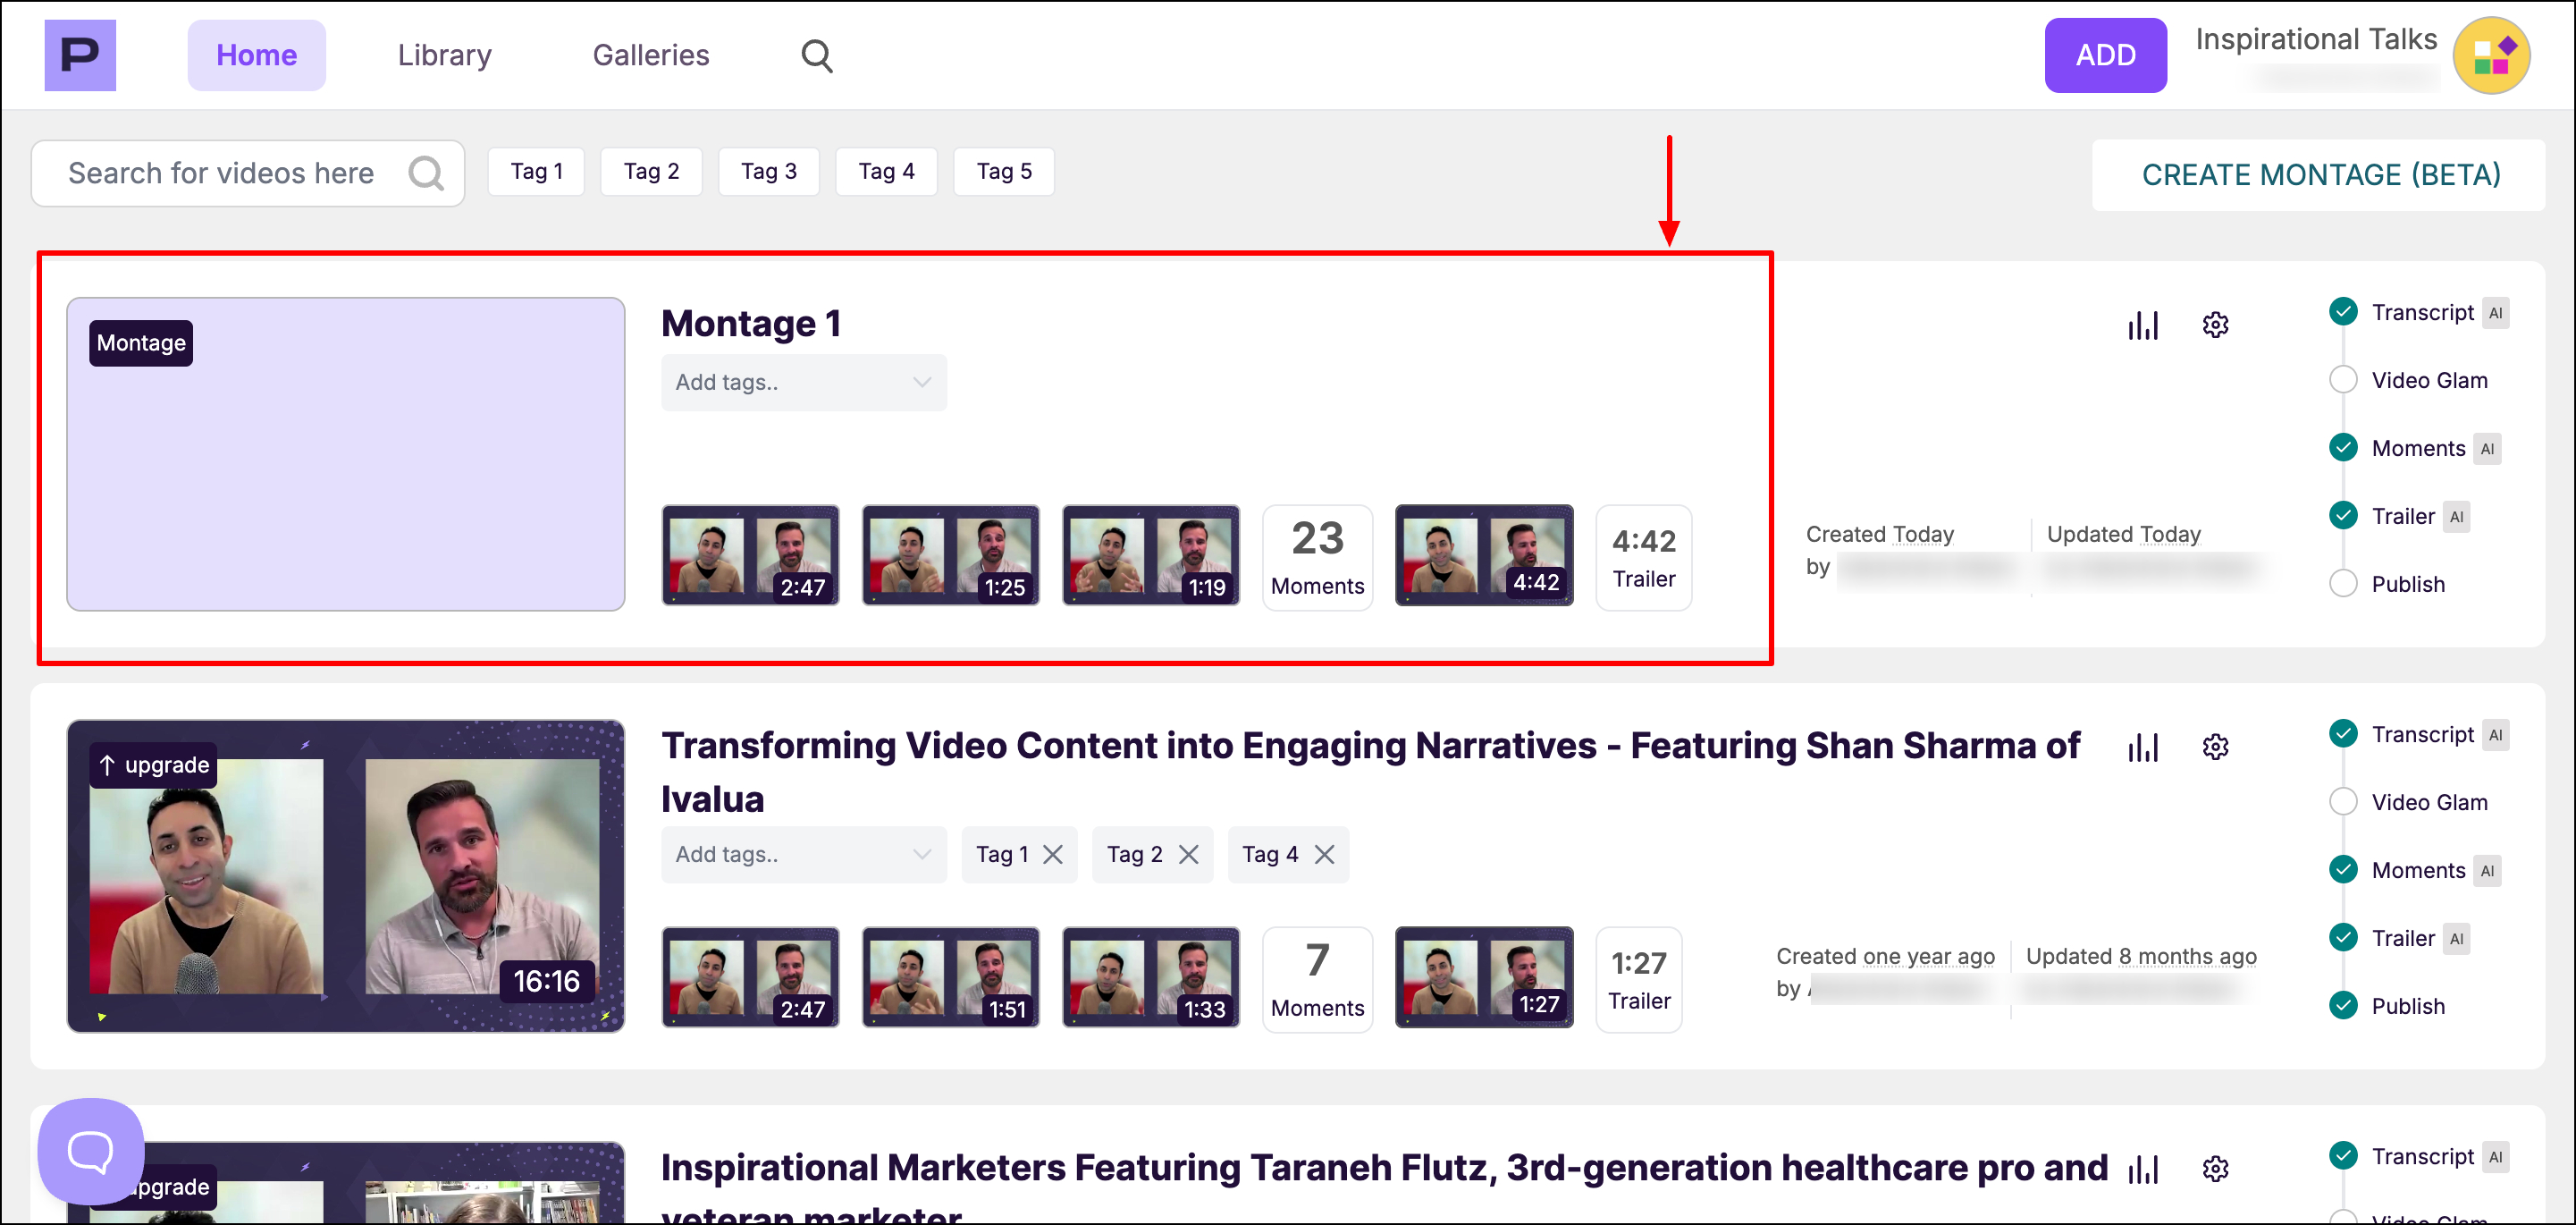This screenshot has width=2576, height=1225.
Task: Toggle Publish on Transforming Video Content video
Action: tap(2343, 1006)
